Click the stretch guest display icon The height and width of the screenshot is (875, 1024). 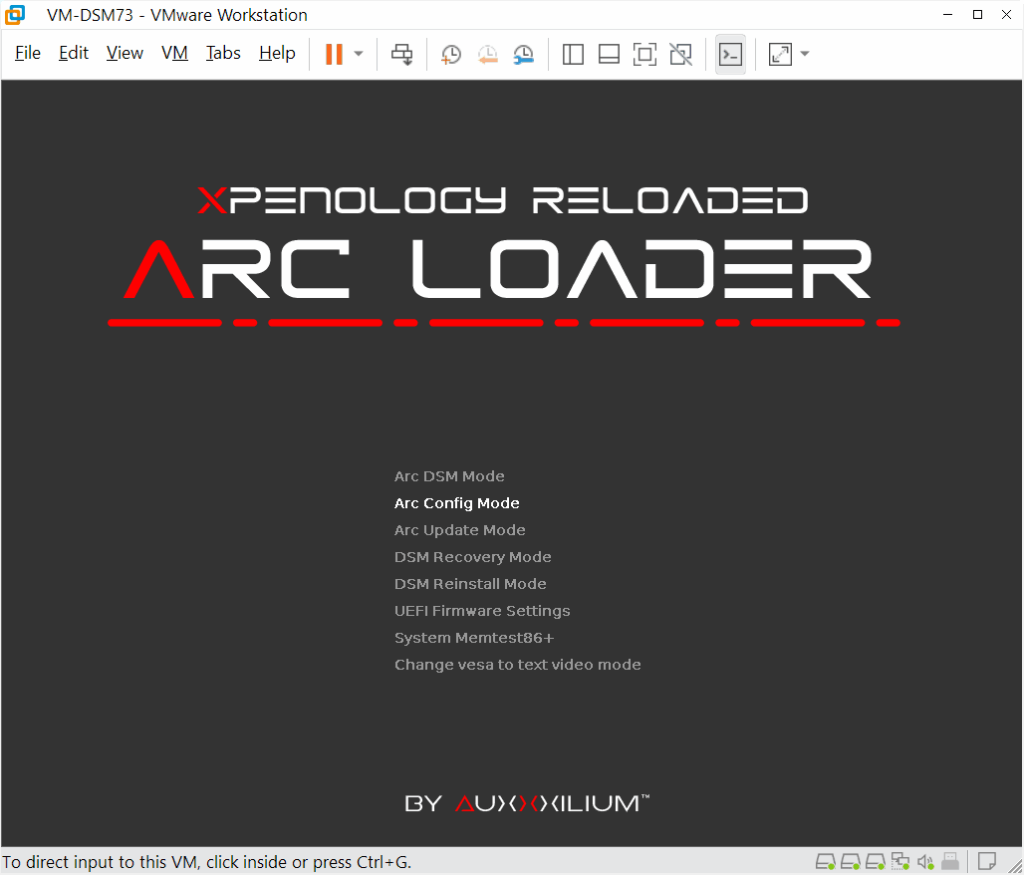tap(780, 54)
